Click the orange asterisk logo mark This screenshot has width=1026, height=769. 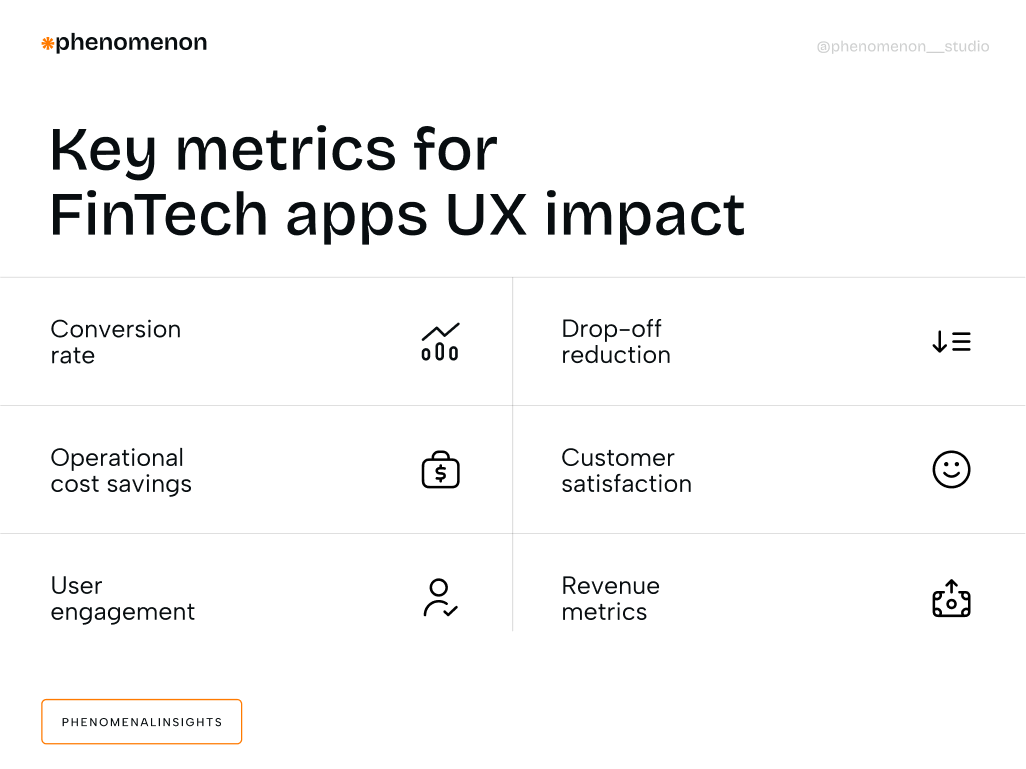coord(47,43)
